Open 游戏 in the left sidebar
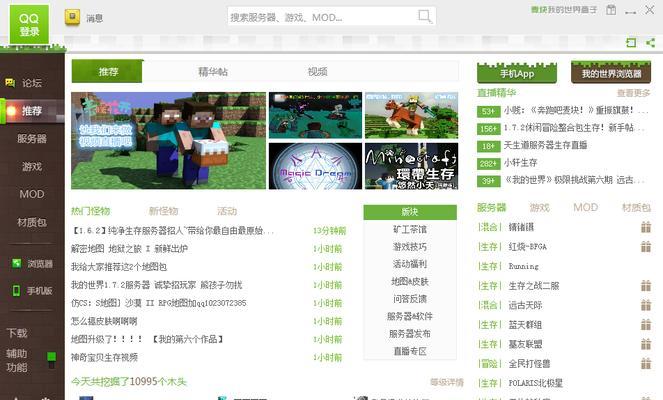 point(32,167)
